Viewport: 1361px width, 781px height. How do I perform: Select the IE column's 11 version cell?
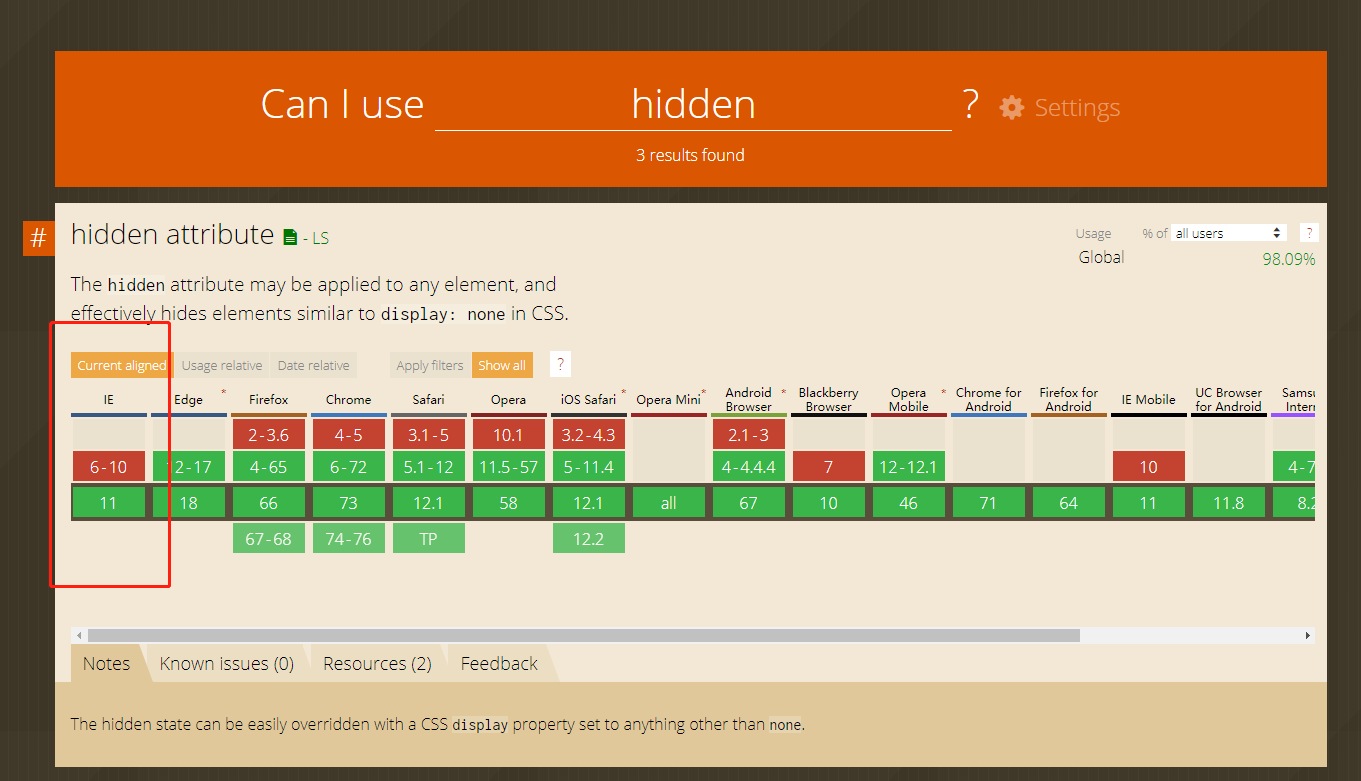pyautogui.click(x=109, y=503)
